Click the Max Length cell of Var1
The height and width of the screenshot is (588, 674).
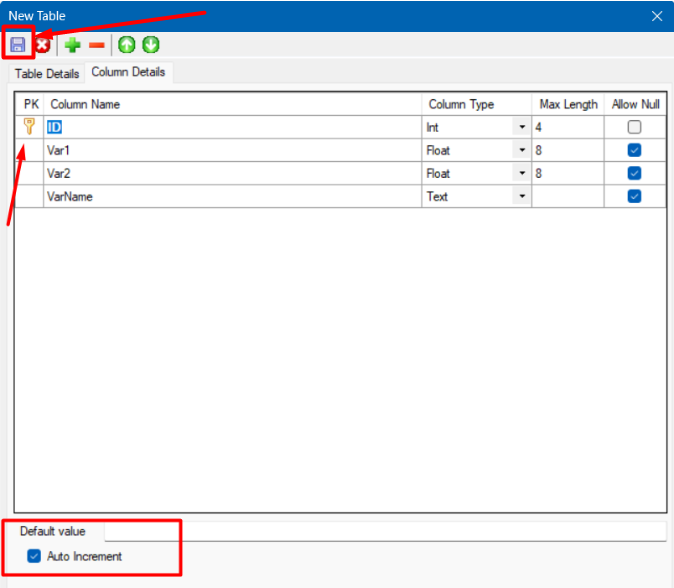[566, 150]
